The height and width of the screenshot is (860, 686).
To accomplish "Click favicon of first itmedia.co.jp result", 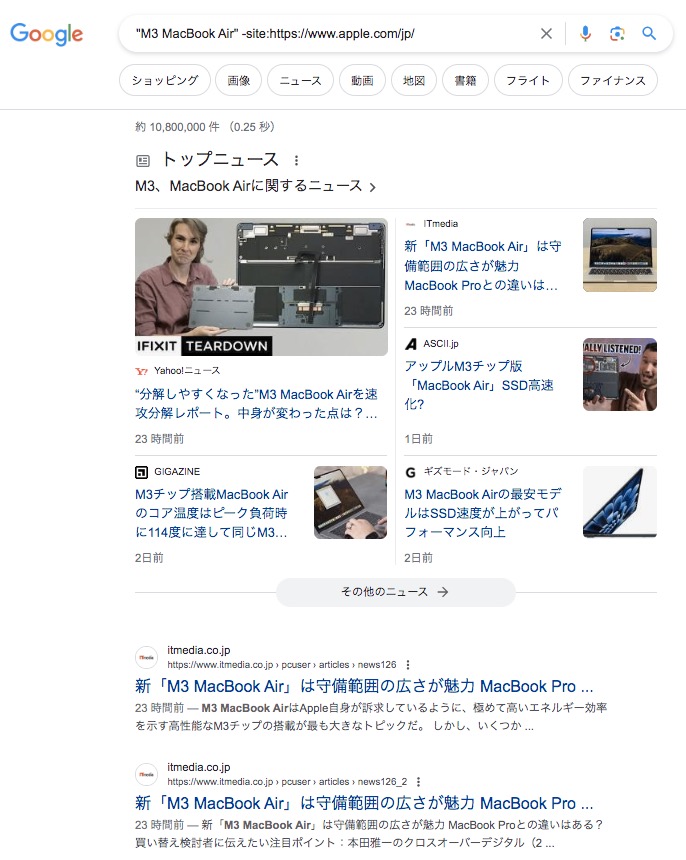I will (x=146, y=657).
